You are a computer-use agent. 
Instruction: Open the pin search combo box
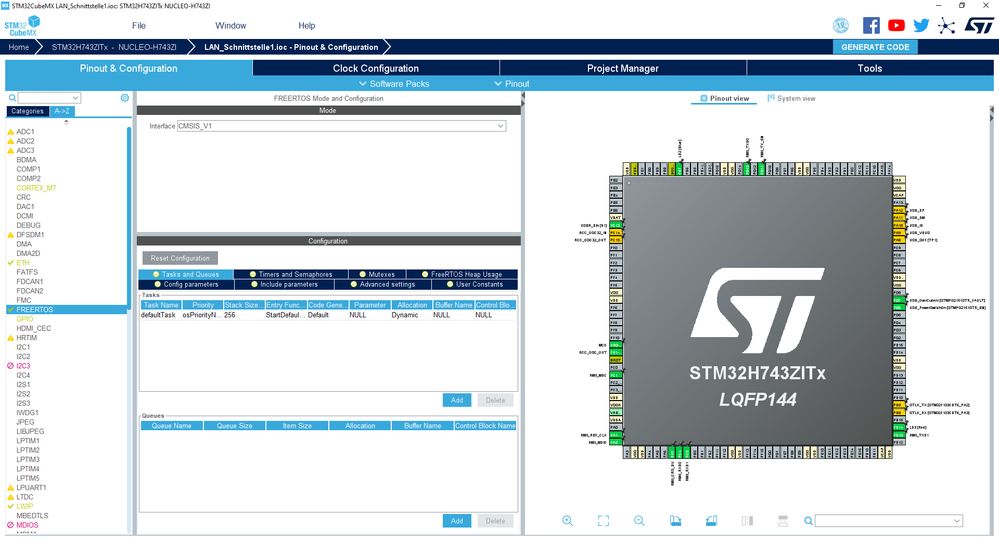888,521
